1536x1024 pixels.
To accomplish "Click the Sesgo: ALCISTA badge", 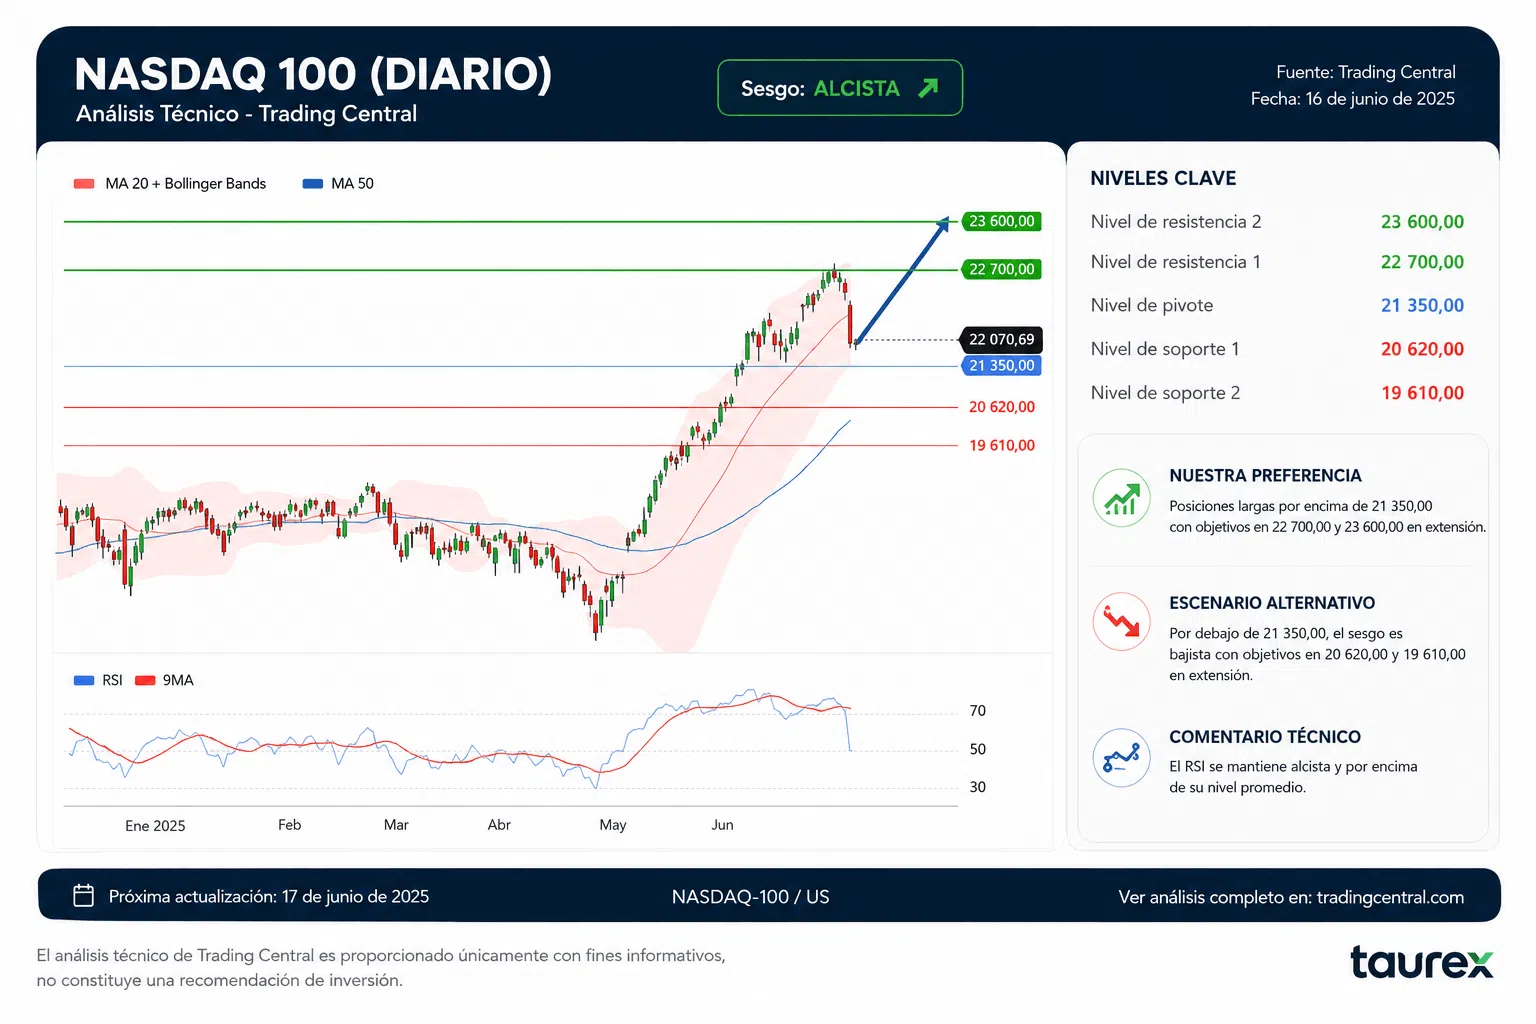I will 840,88.
